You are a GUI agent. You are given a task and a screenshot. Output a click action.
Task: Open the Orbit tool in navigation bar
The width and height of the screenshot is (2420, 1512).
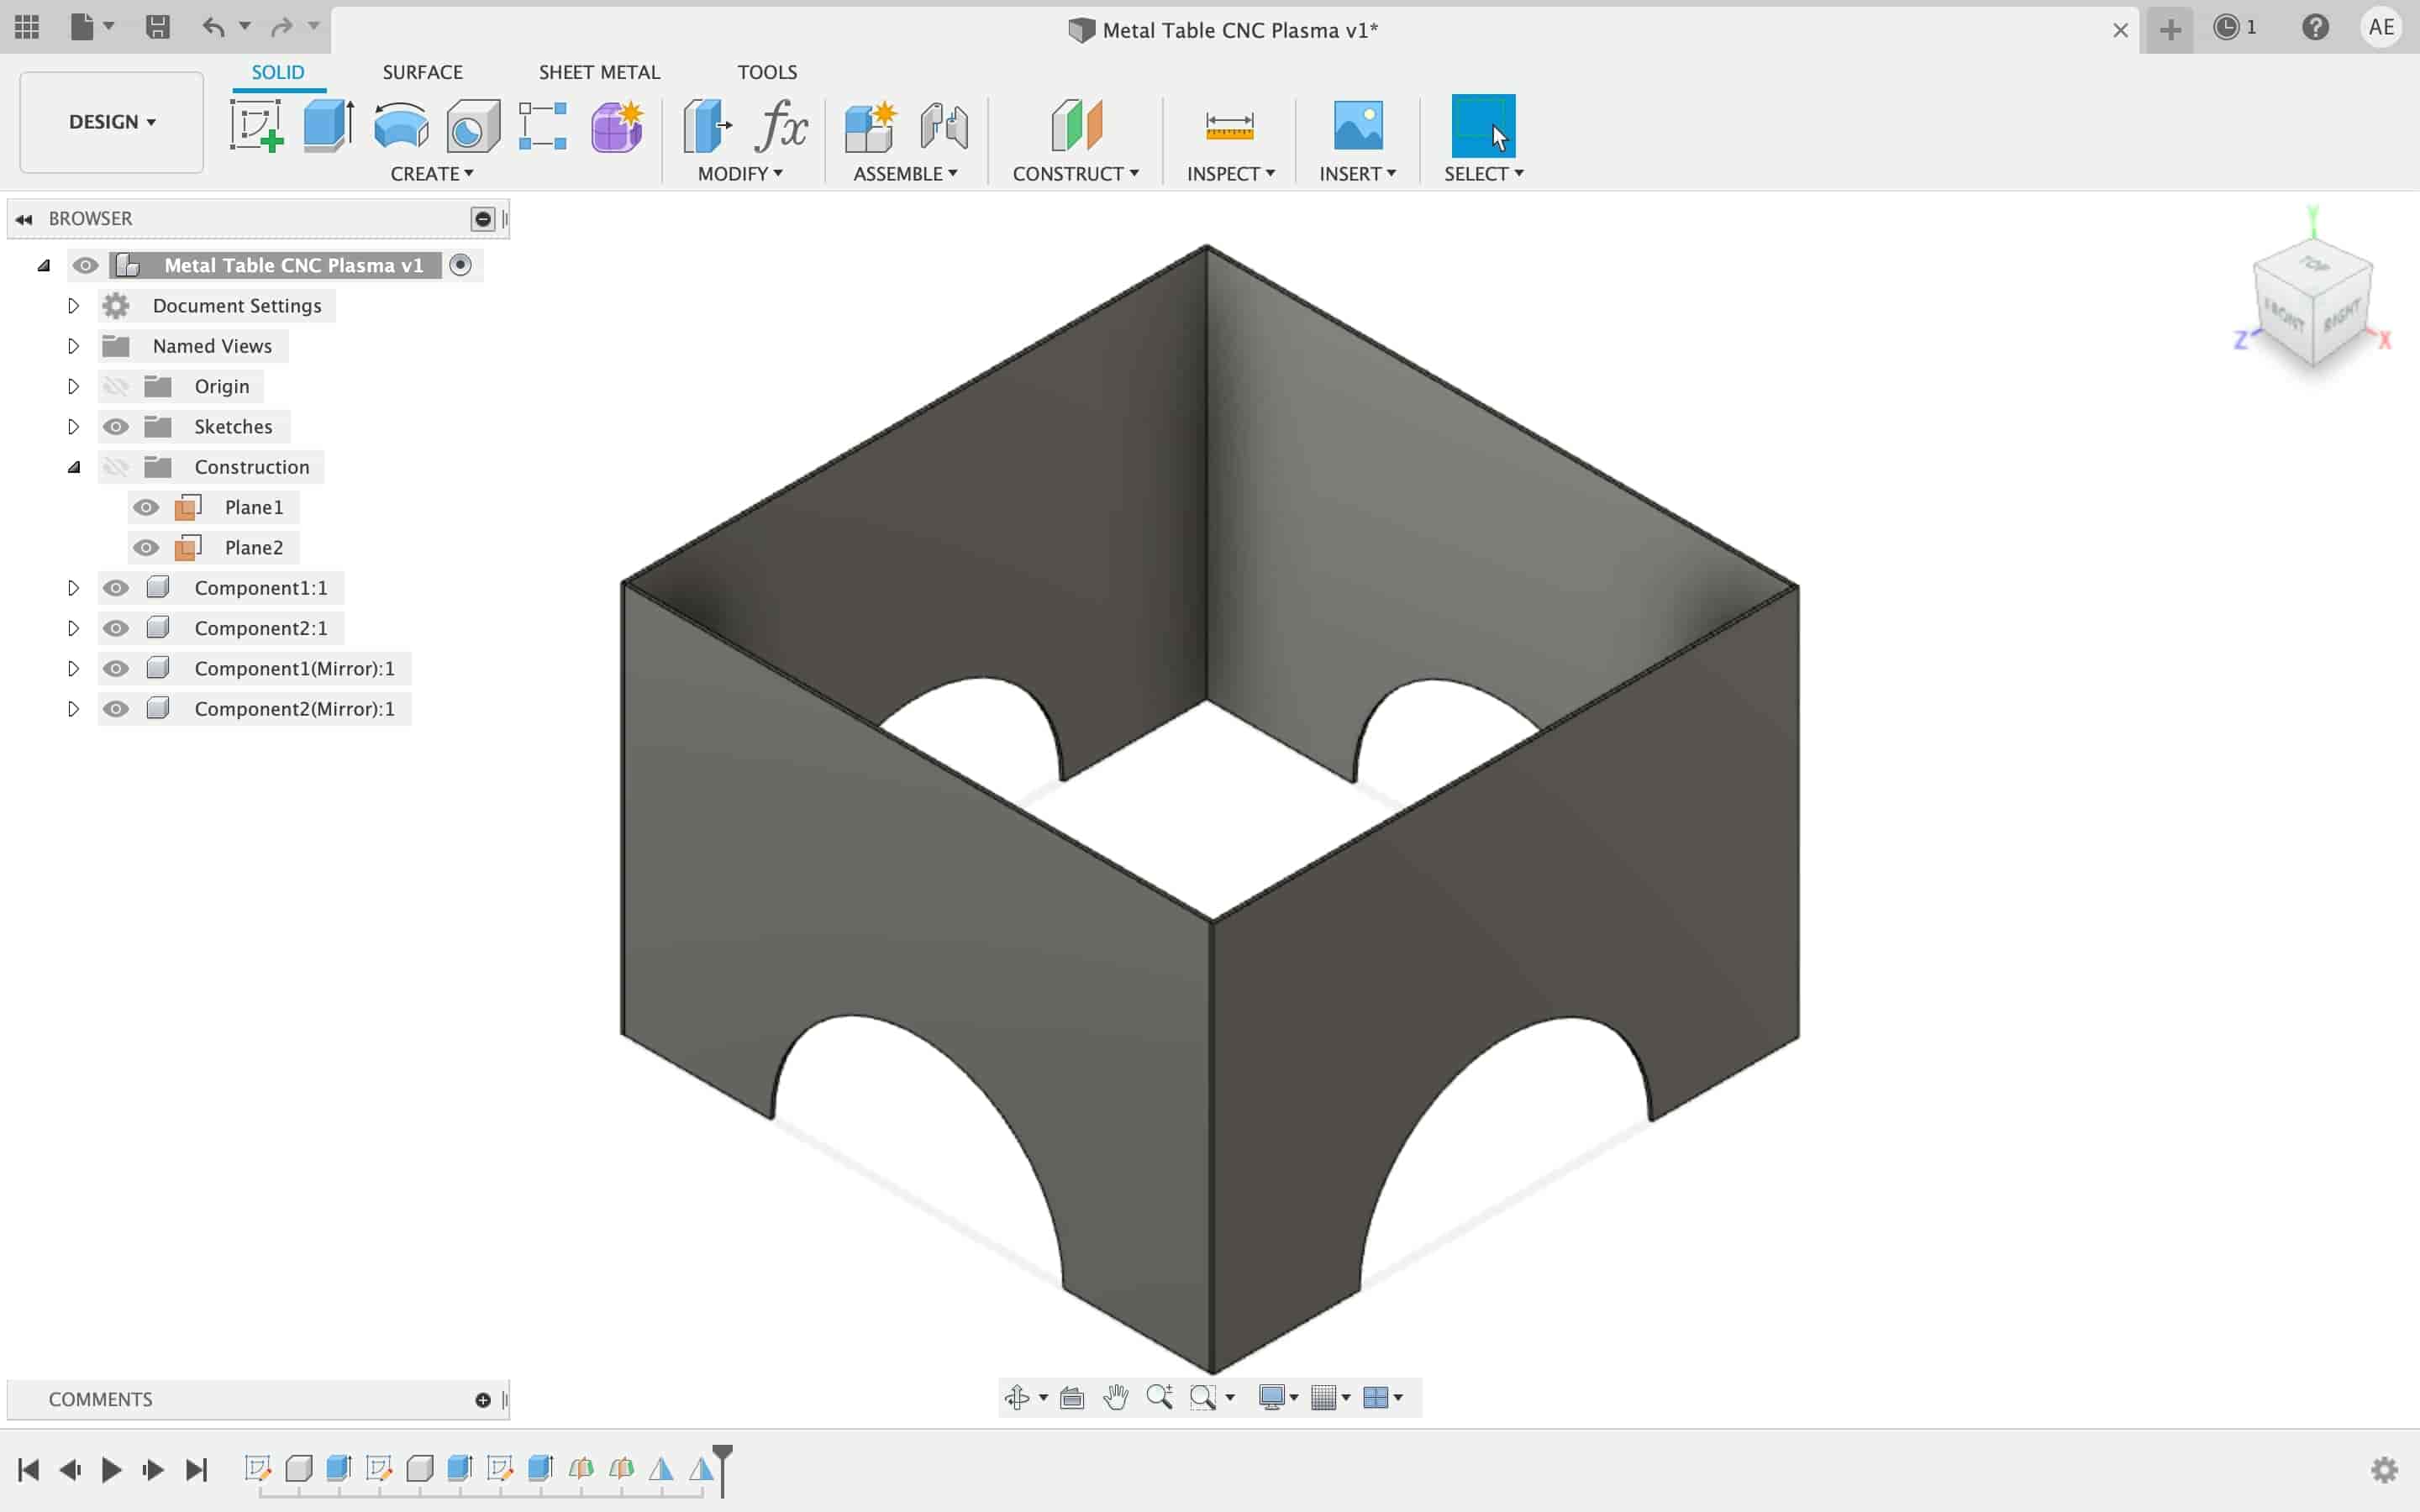1017,1397
